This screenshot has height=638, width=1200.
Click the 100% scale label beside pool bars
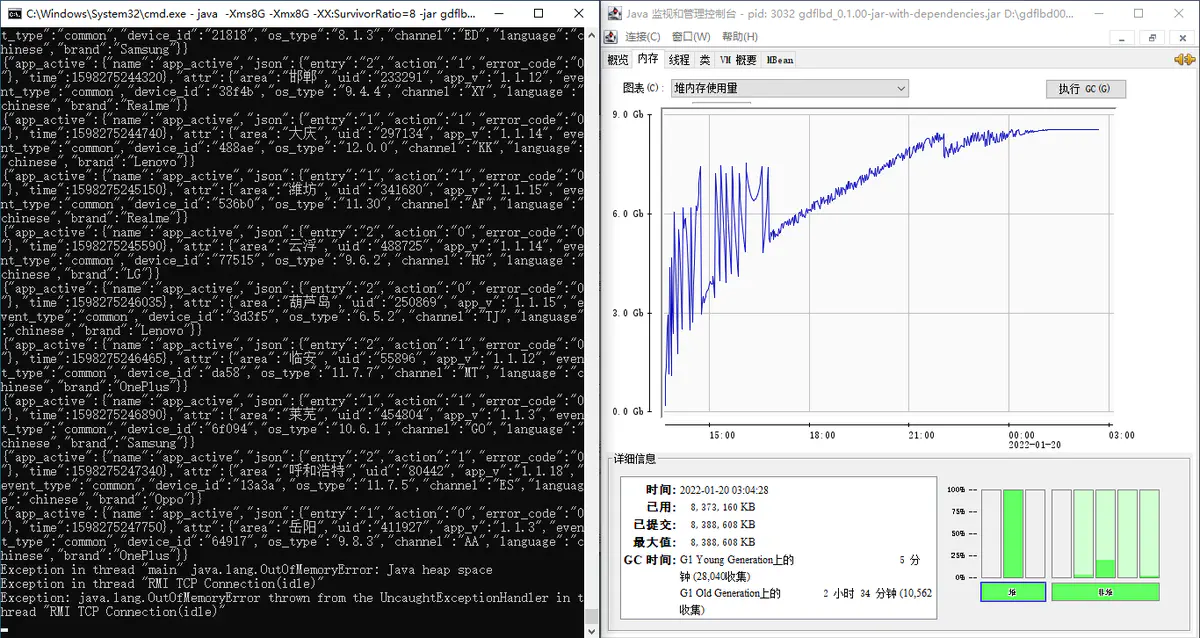pos(955,489)
